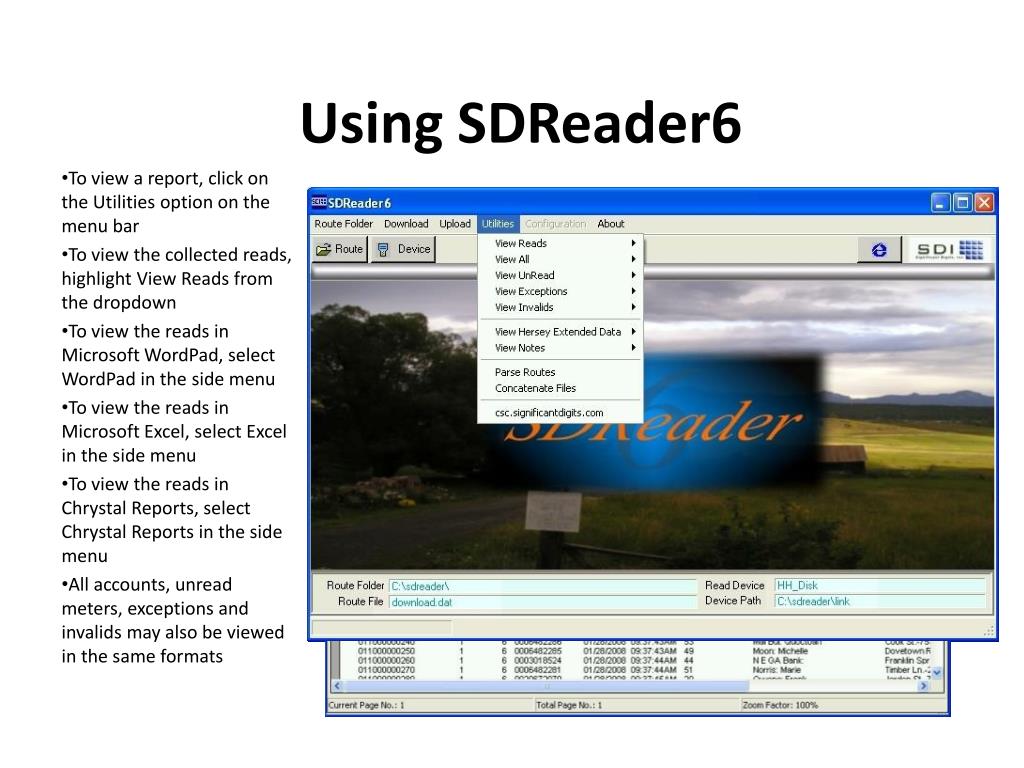Click the Device Path field
Viewport: 1024px width, 768px height.
pyautogui.click(x=880, y=601)
